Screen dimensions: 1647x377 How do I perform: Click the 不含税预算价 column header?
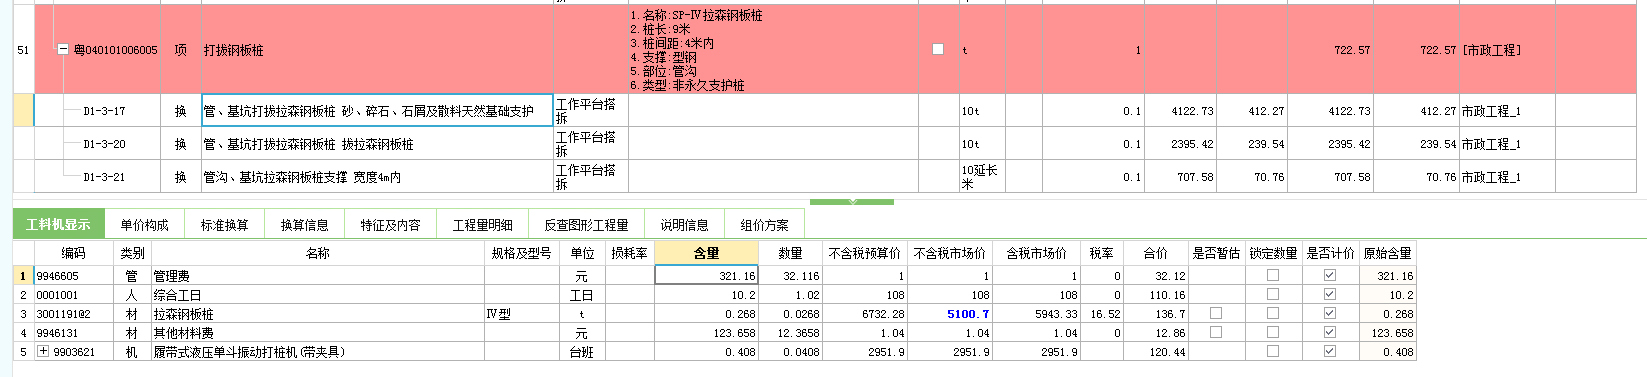point(864,253)
